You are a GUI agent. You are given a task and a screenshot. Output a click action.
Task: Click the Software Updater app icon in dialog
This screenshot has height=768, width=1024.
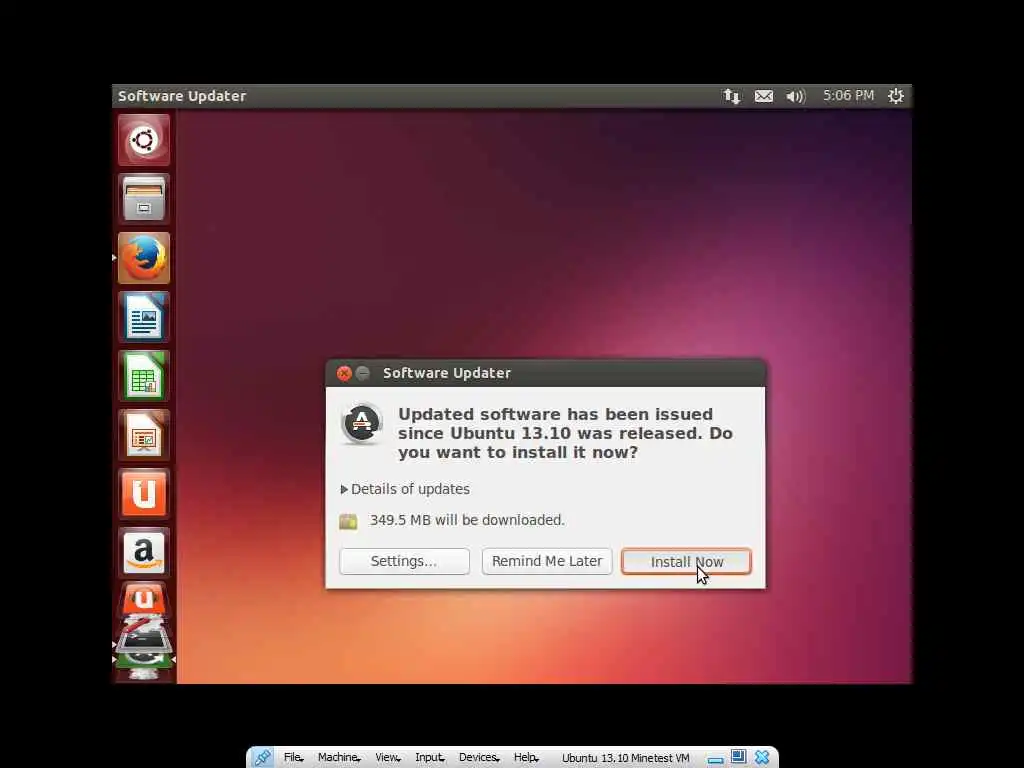point(362,423)
